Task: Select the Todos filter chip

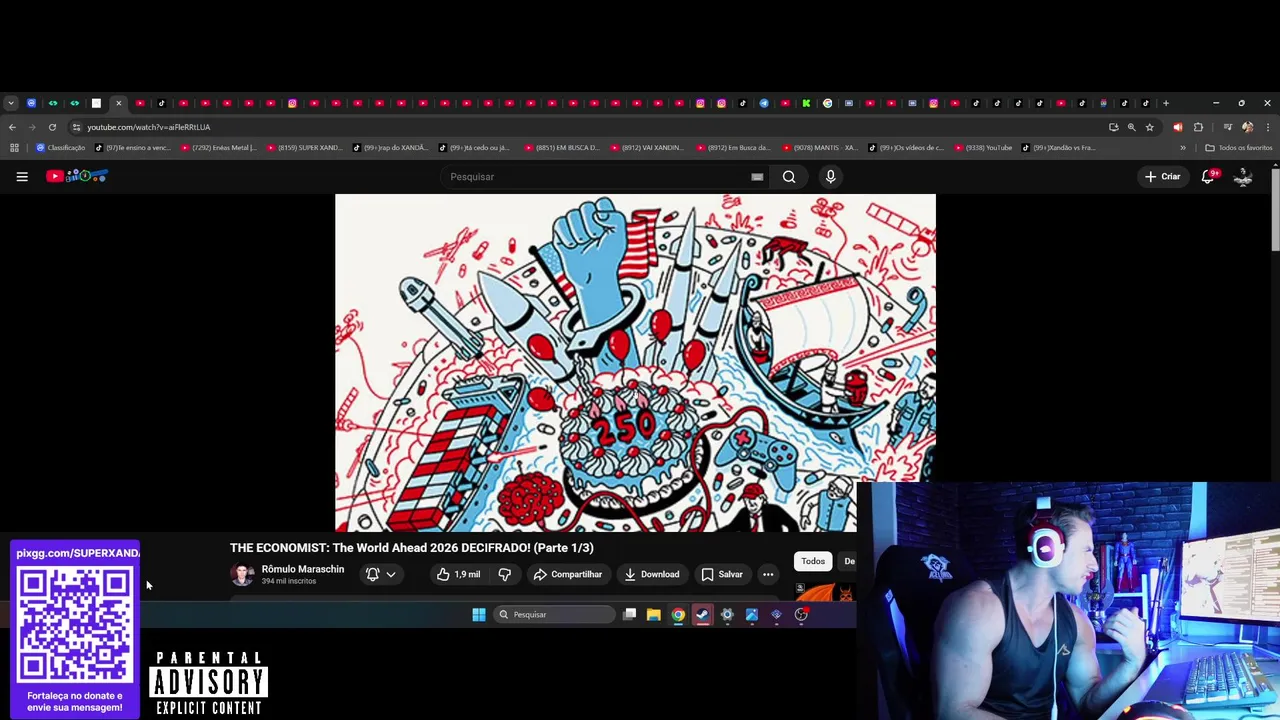Action: (x=813, y=561)
